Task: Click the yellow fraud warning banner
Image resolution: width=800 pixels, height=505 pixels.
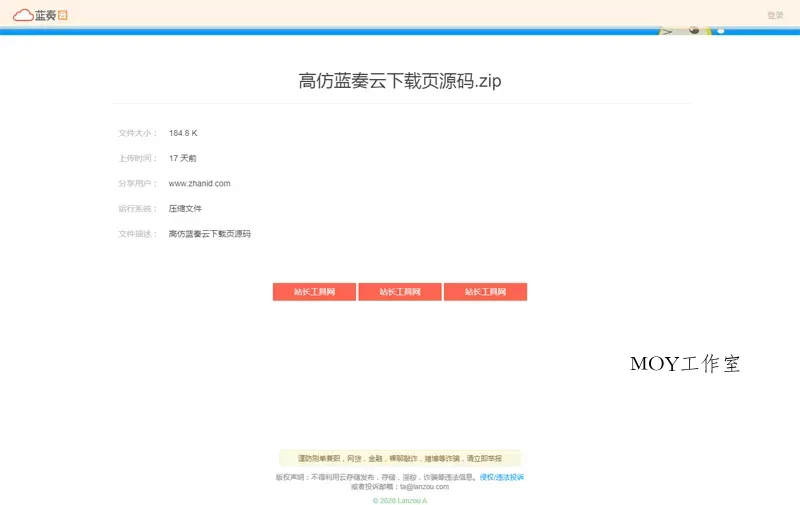Action: (x=400, y=458)
